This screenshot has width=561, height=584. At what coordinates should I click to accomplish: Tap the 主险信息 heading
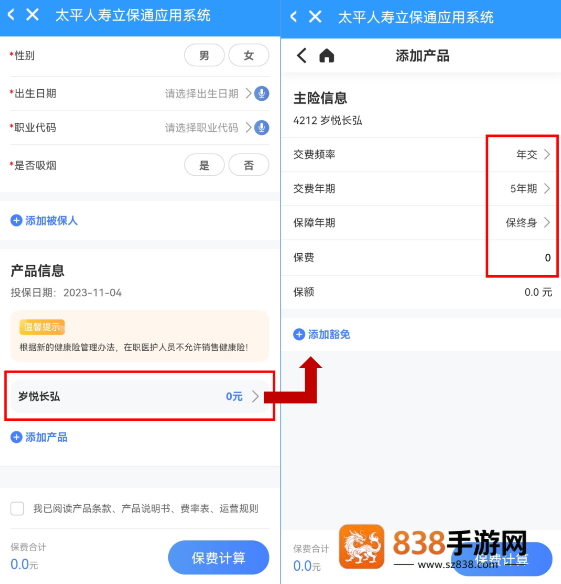(320, 98)
